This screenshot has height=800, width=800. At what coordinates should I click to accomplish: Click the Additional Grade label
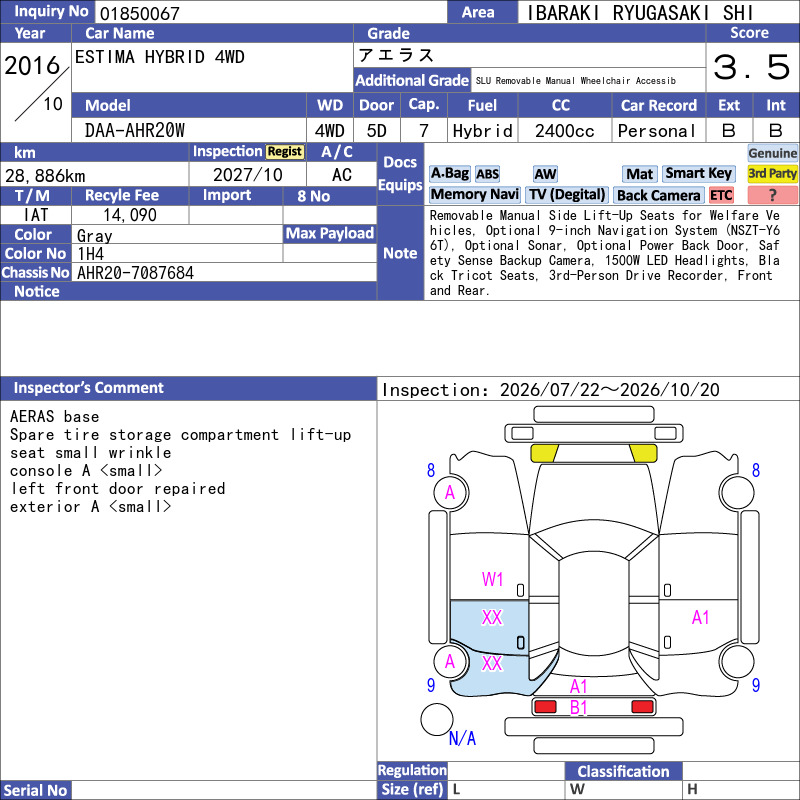coord(412,80)
